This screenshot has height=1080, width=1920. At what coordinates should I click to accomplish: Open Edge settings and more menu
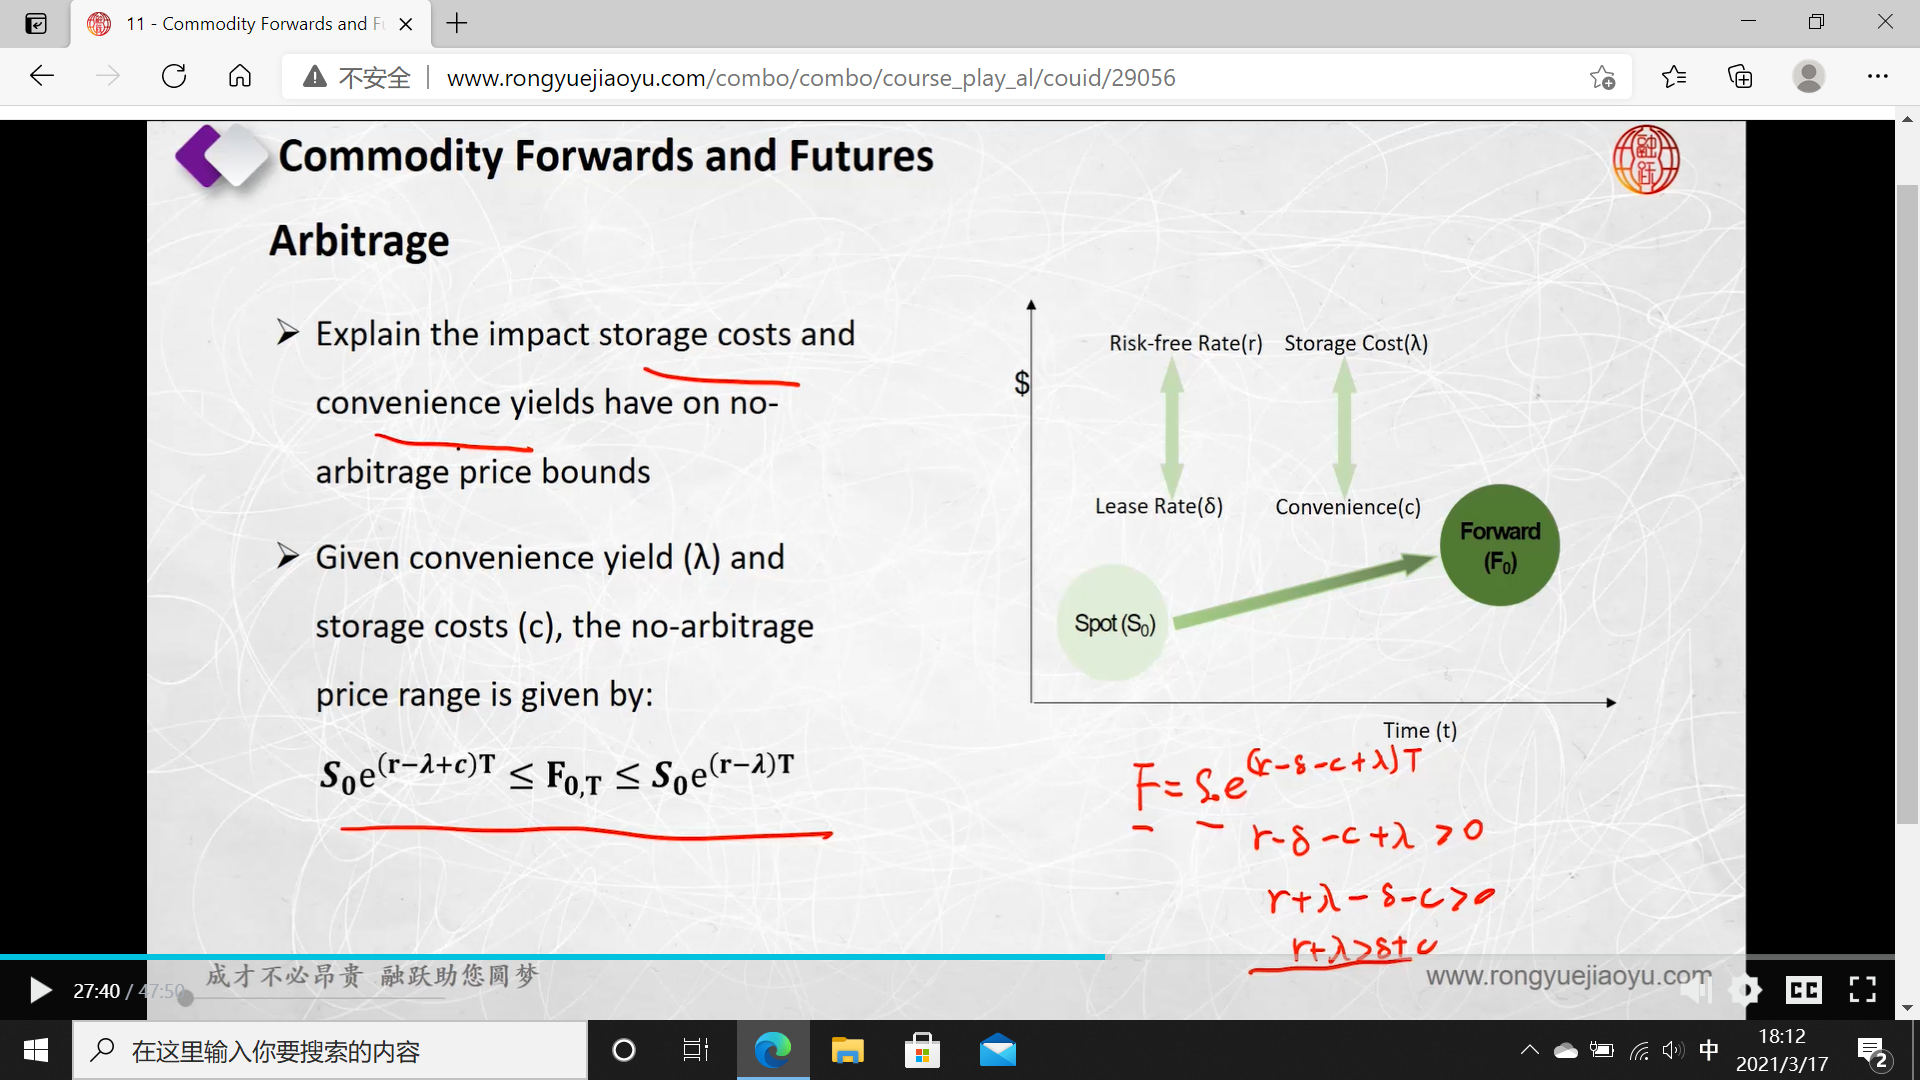pyautogui.click(x=1877, y=77)
